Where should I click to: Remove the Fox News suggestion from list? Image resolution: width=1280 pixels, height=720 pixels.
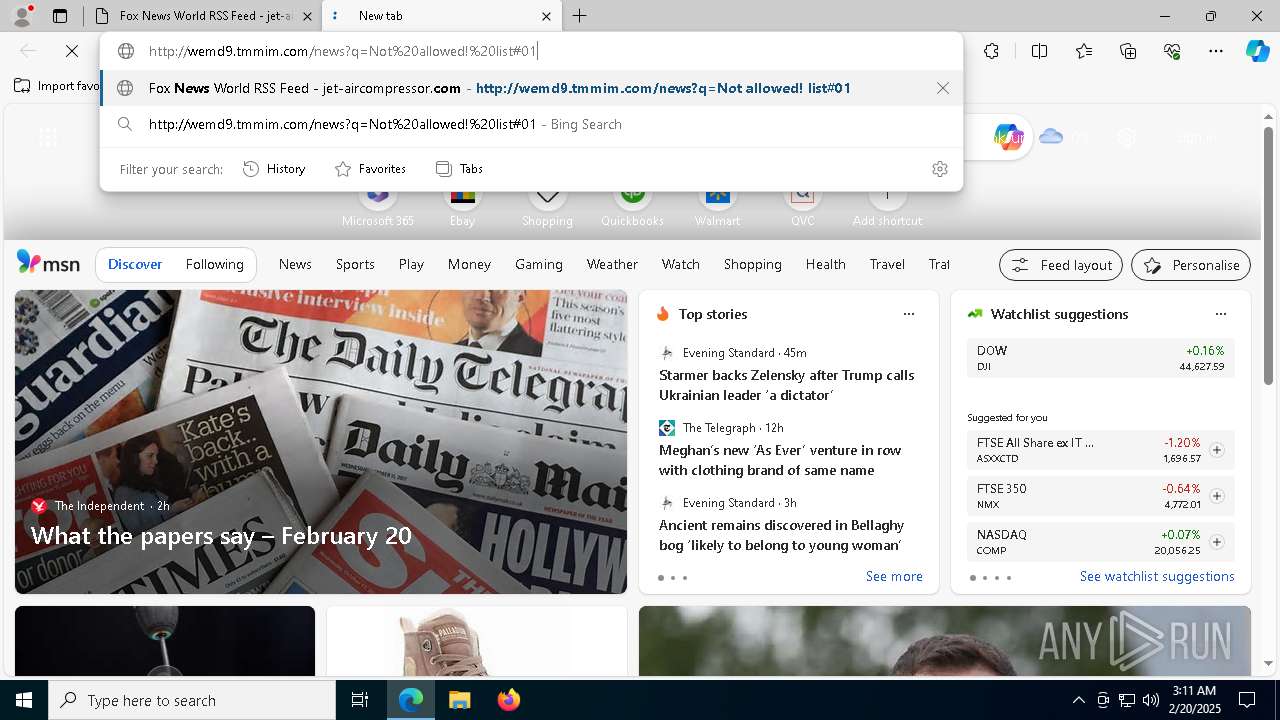943,88
